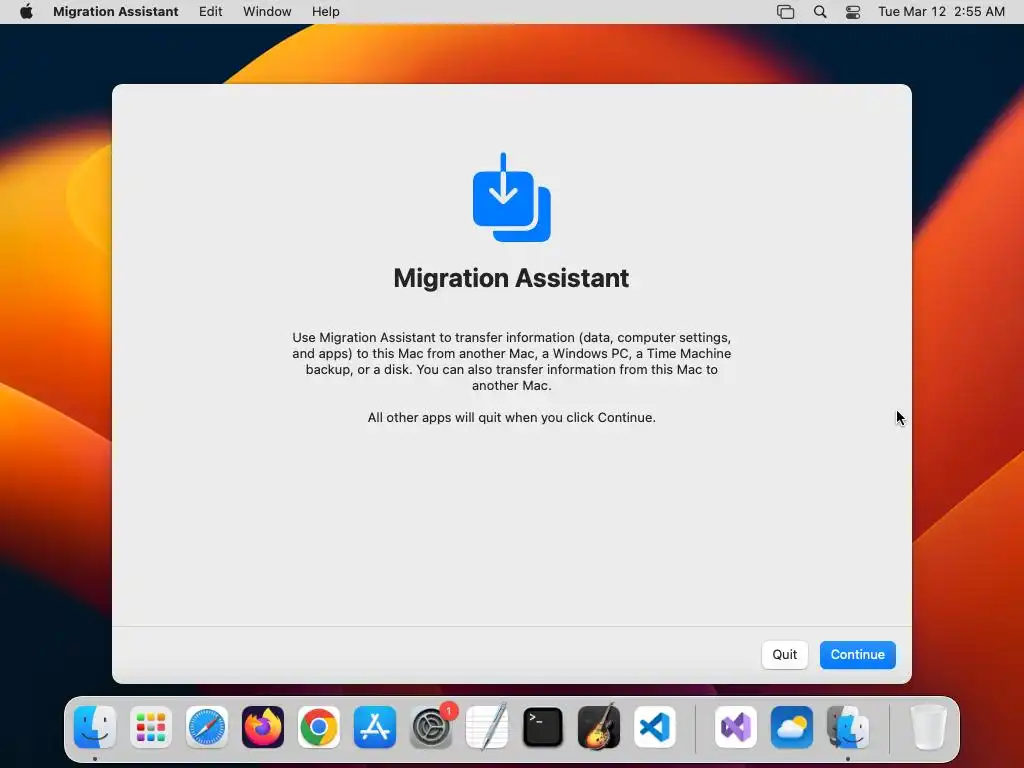Open Finder from the Dock

pyautogui.click(x=95, y=727)
